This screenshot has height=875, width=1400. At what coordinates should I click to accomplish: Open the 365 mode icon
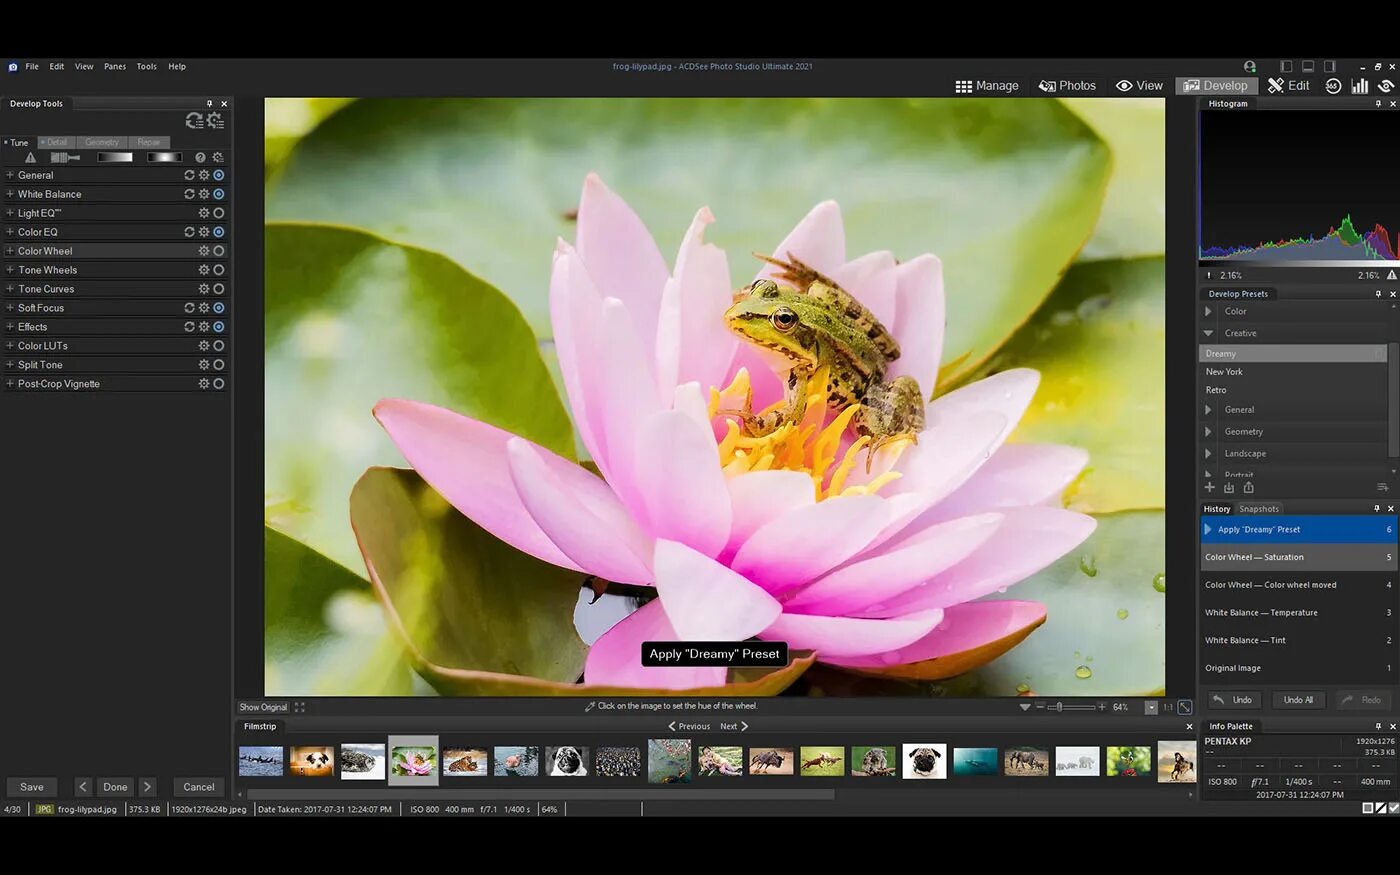pyautogui.click(x=1333, y=86)
